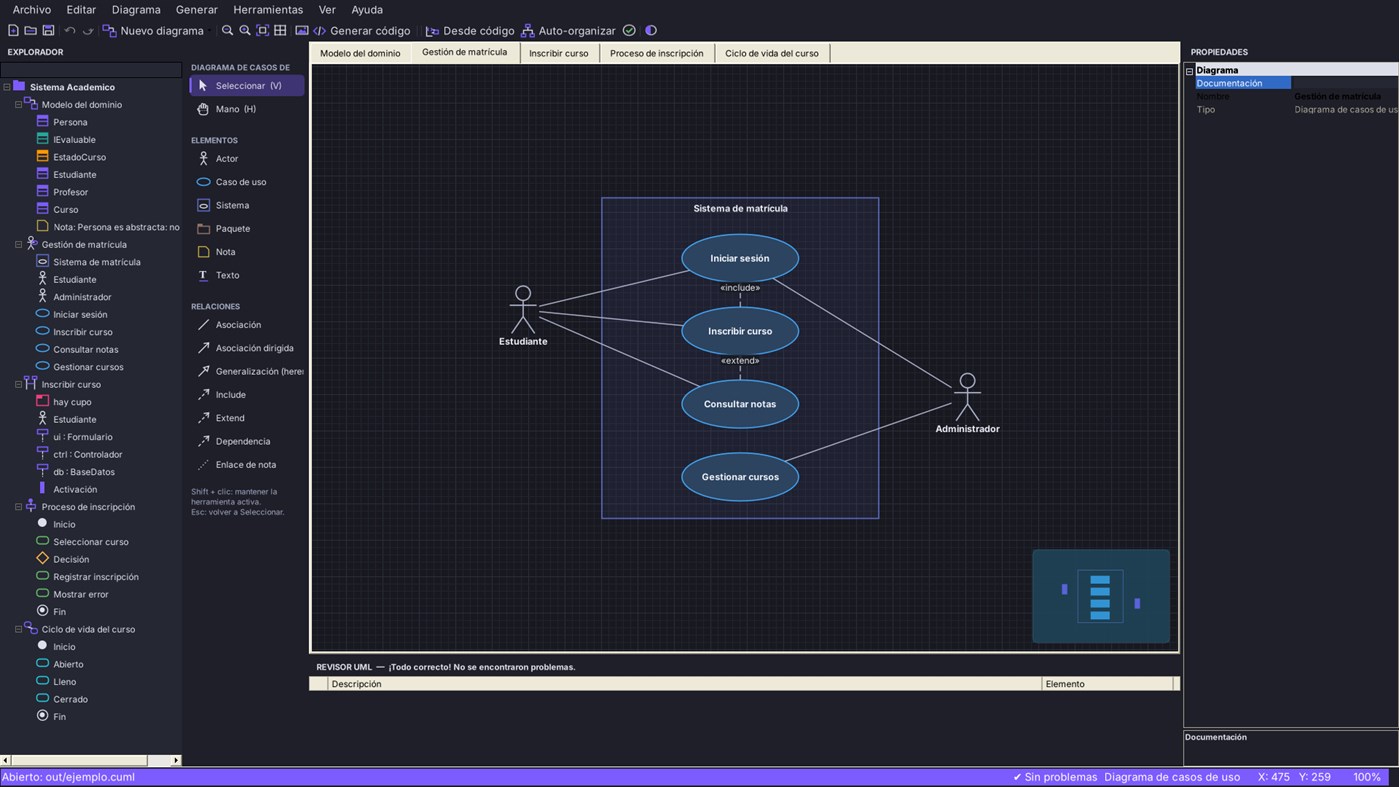Screen dimensions: 1399x787
Task: Switch to the Modelo del dominio tab
Action: (x=360, y=53)
